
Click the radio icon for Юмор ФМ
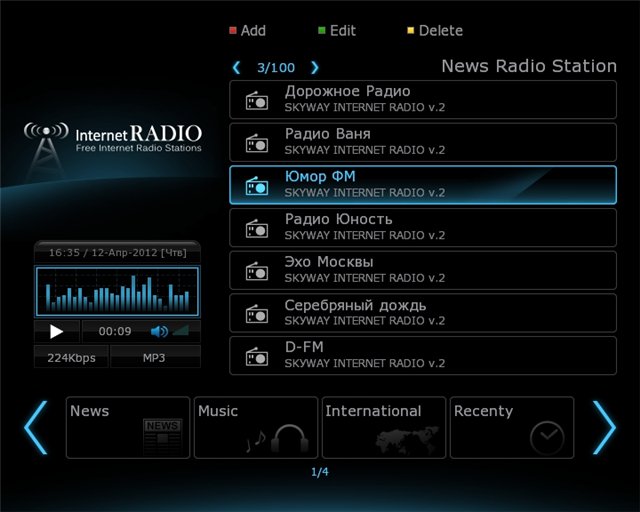tap(257, 186)
